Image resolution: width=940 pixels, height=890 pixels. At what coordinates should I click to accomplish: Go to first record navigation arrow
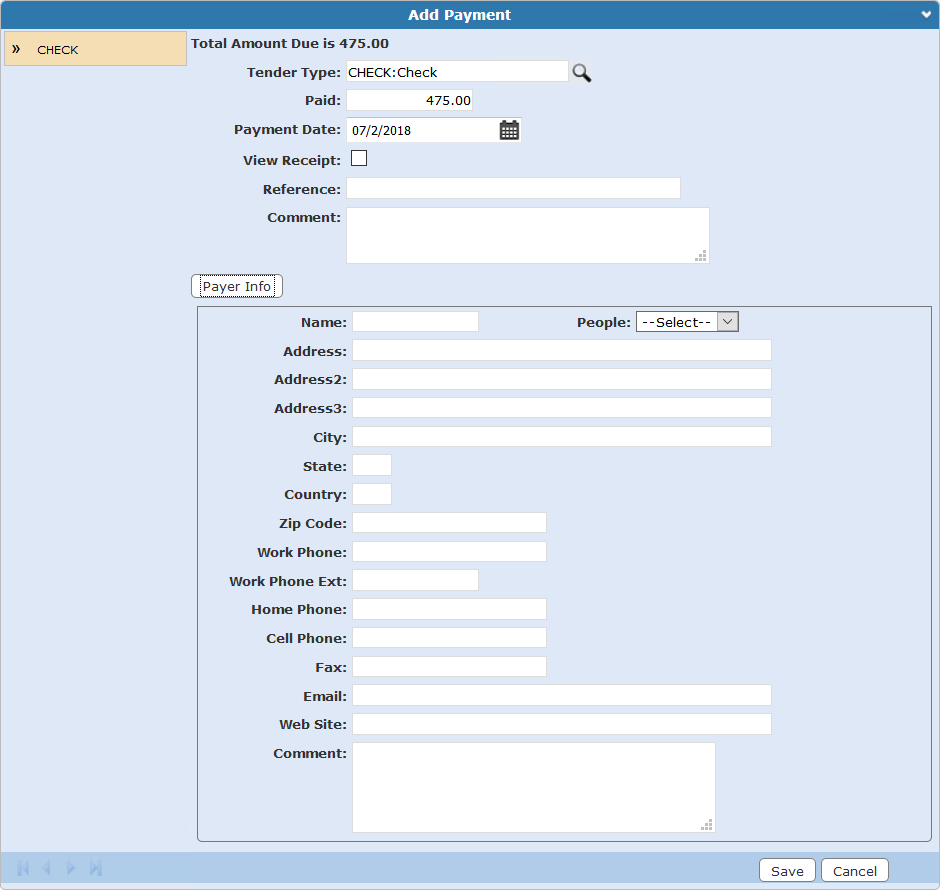click(x=23, y=868)
